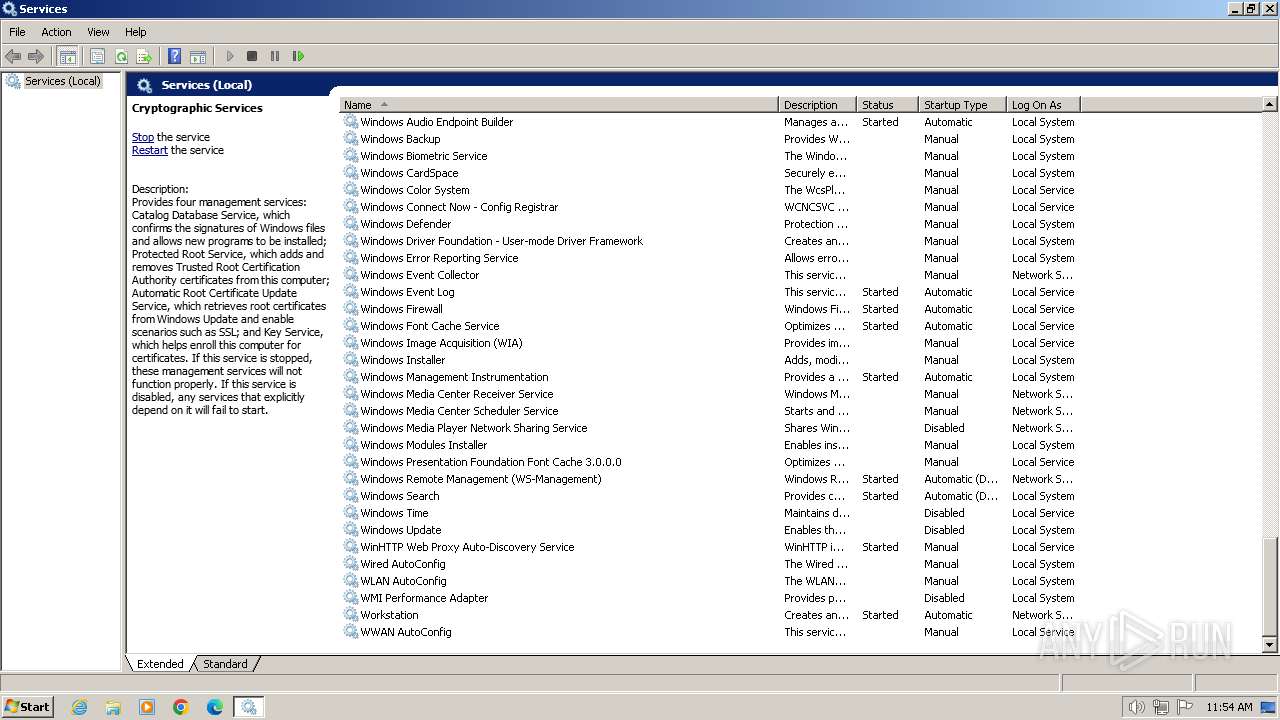
Task: Click the Refresh toolbar icon
Action: pos(121,57)
